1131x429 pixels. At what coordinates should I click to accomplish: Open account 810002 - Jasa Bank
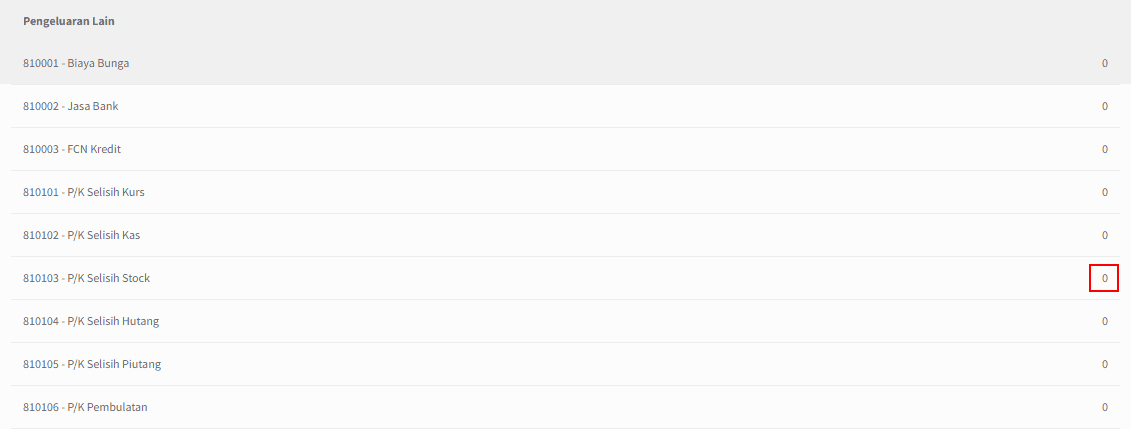pyautogui.click(x=71, y=106)
